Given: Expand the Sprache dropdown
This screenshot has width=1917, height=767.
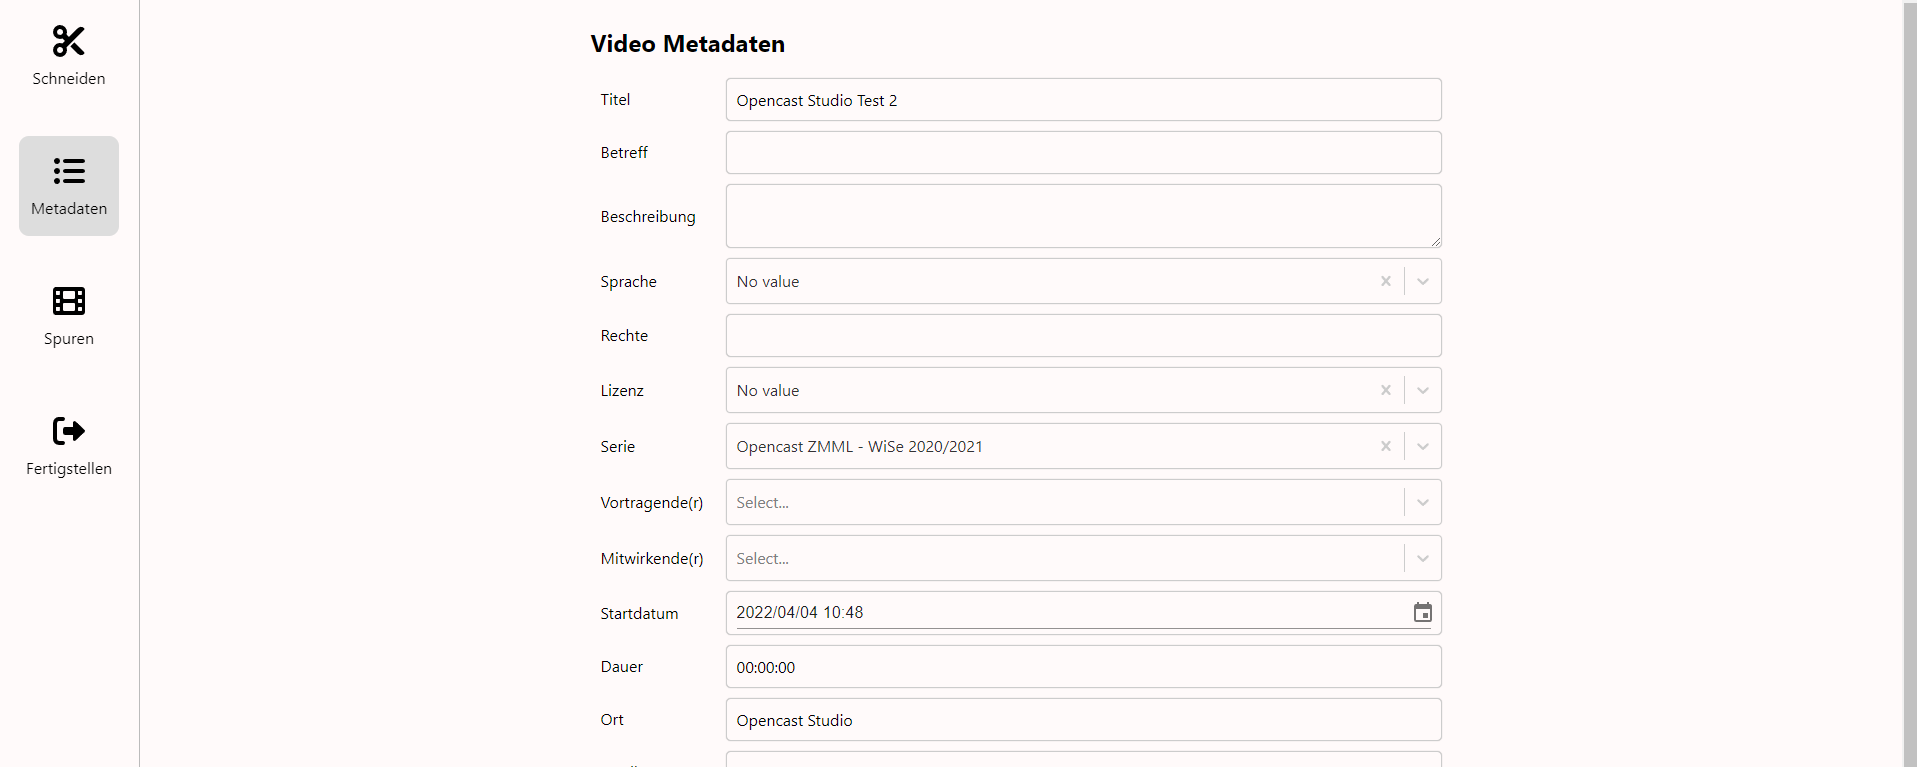Looking at the screenshot, I should click(1422, 281).
